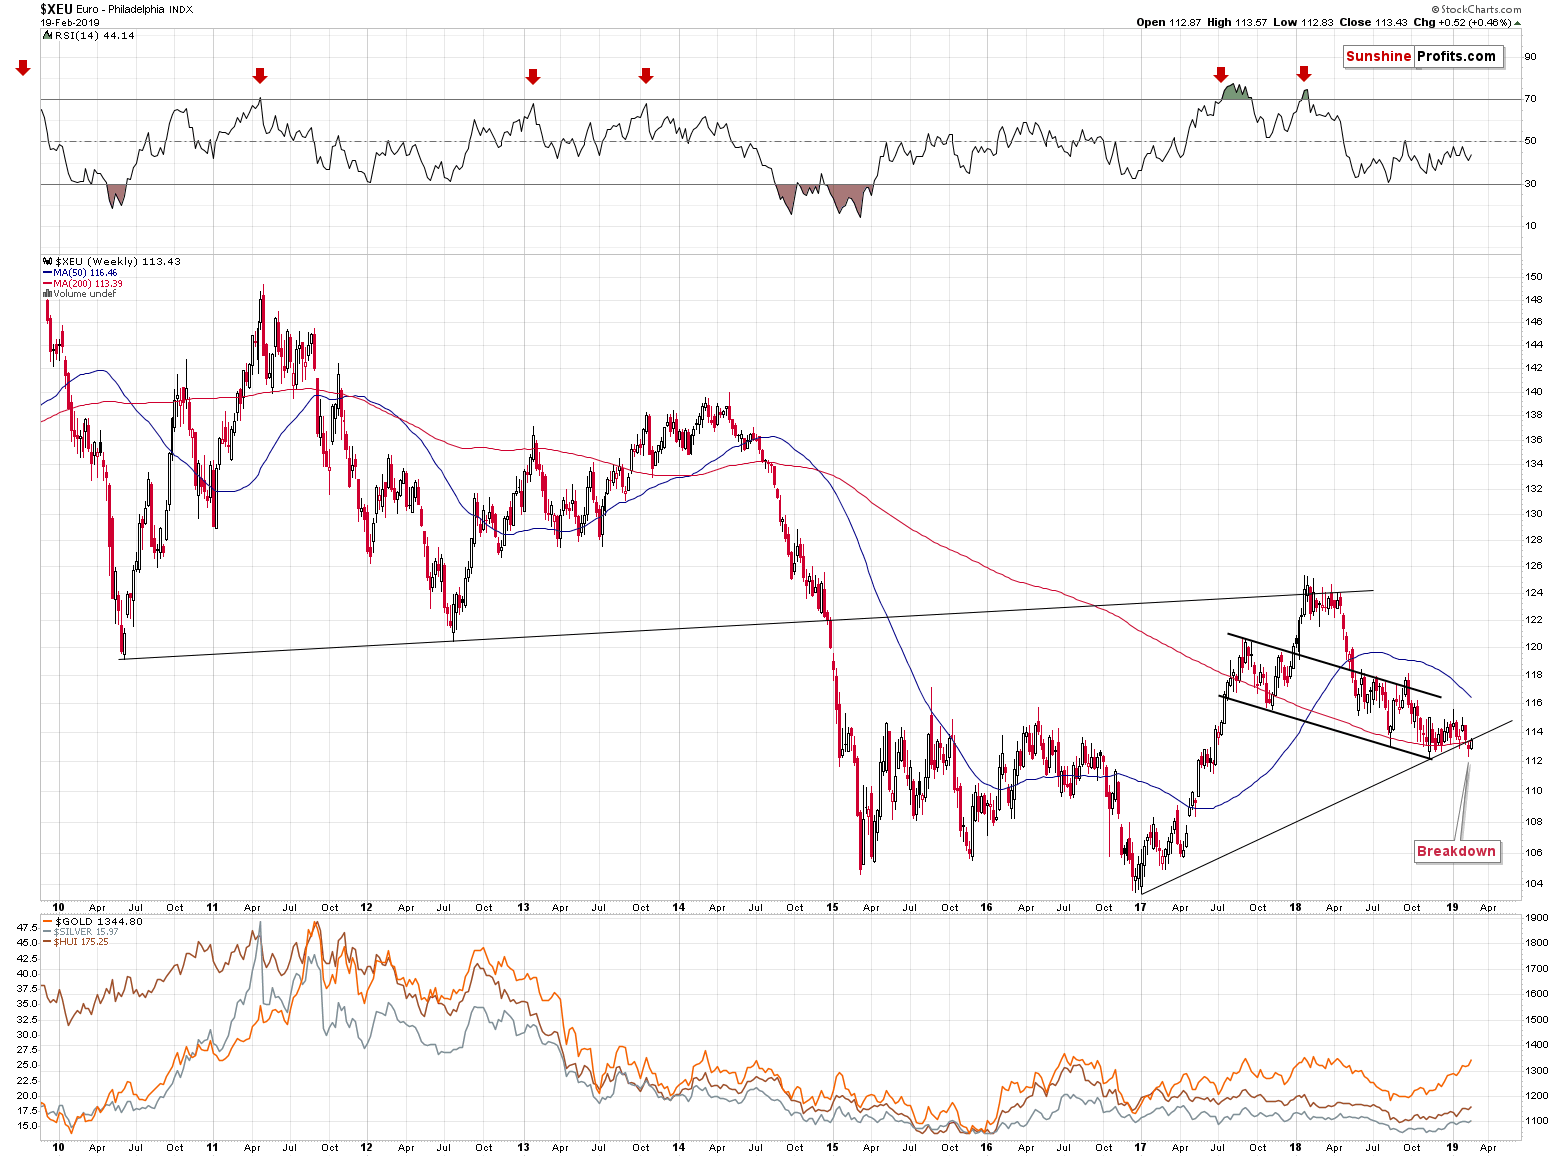The height and width of the screenshot is (1157, 1565).
Task: Click the 15.0 label on the lower left axis
Action: (27, 1126)
